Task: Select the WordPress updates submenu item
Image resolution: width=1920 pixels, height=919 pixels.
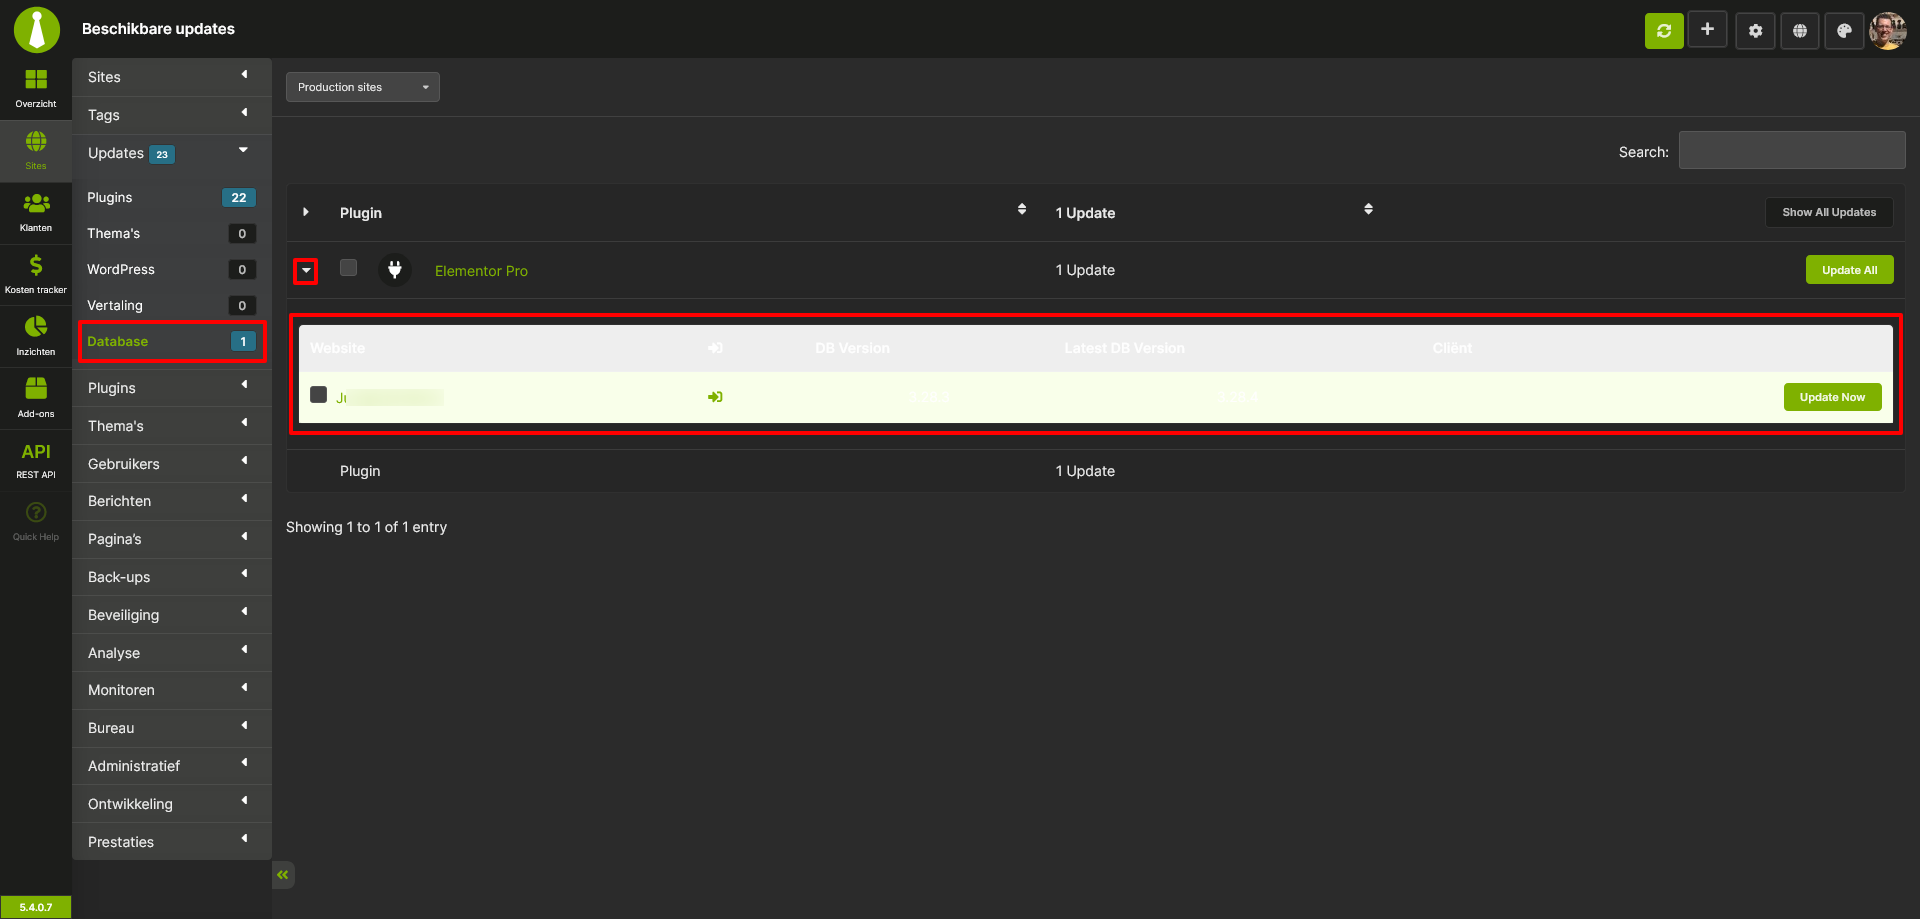Action: coord(172,269)
